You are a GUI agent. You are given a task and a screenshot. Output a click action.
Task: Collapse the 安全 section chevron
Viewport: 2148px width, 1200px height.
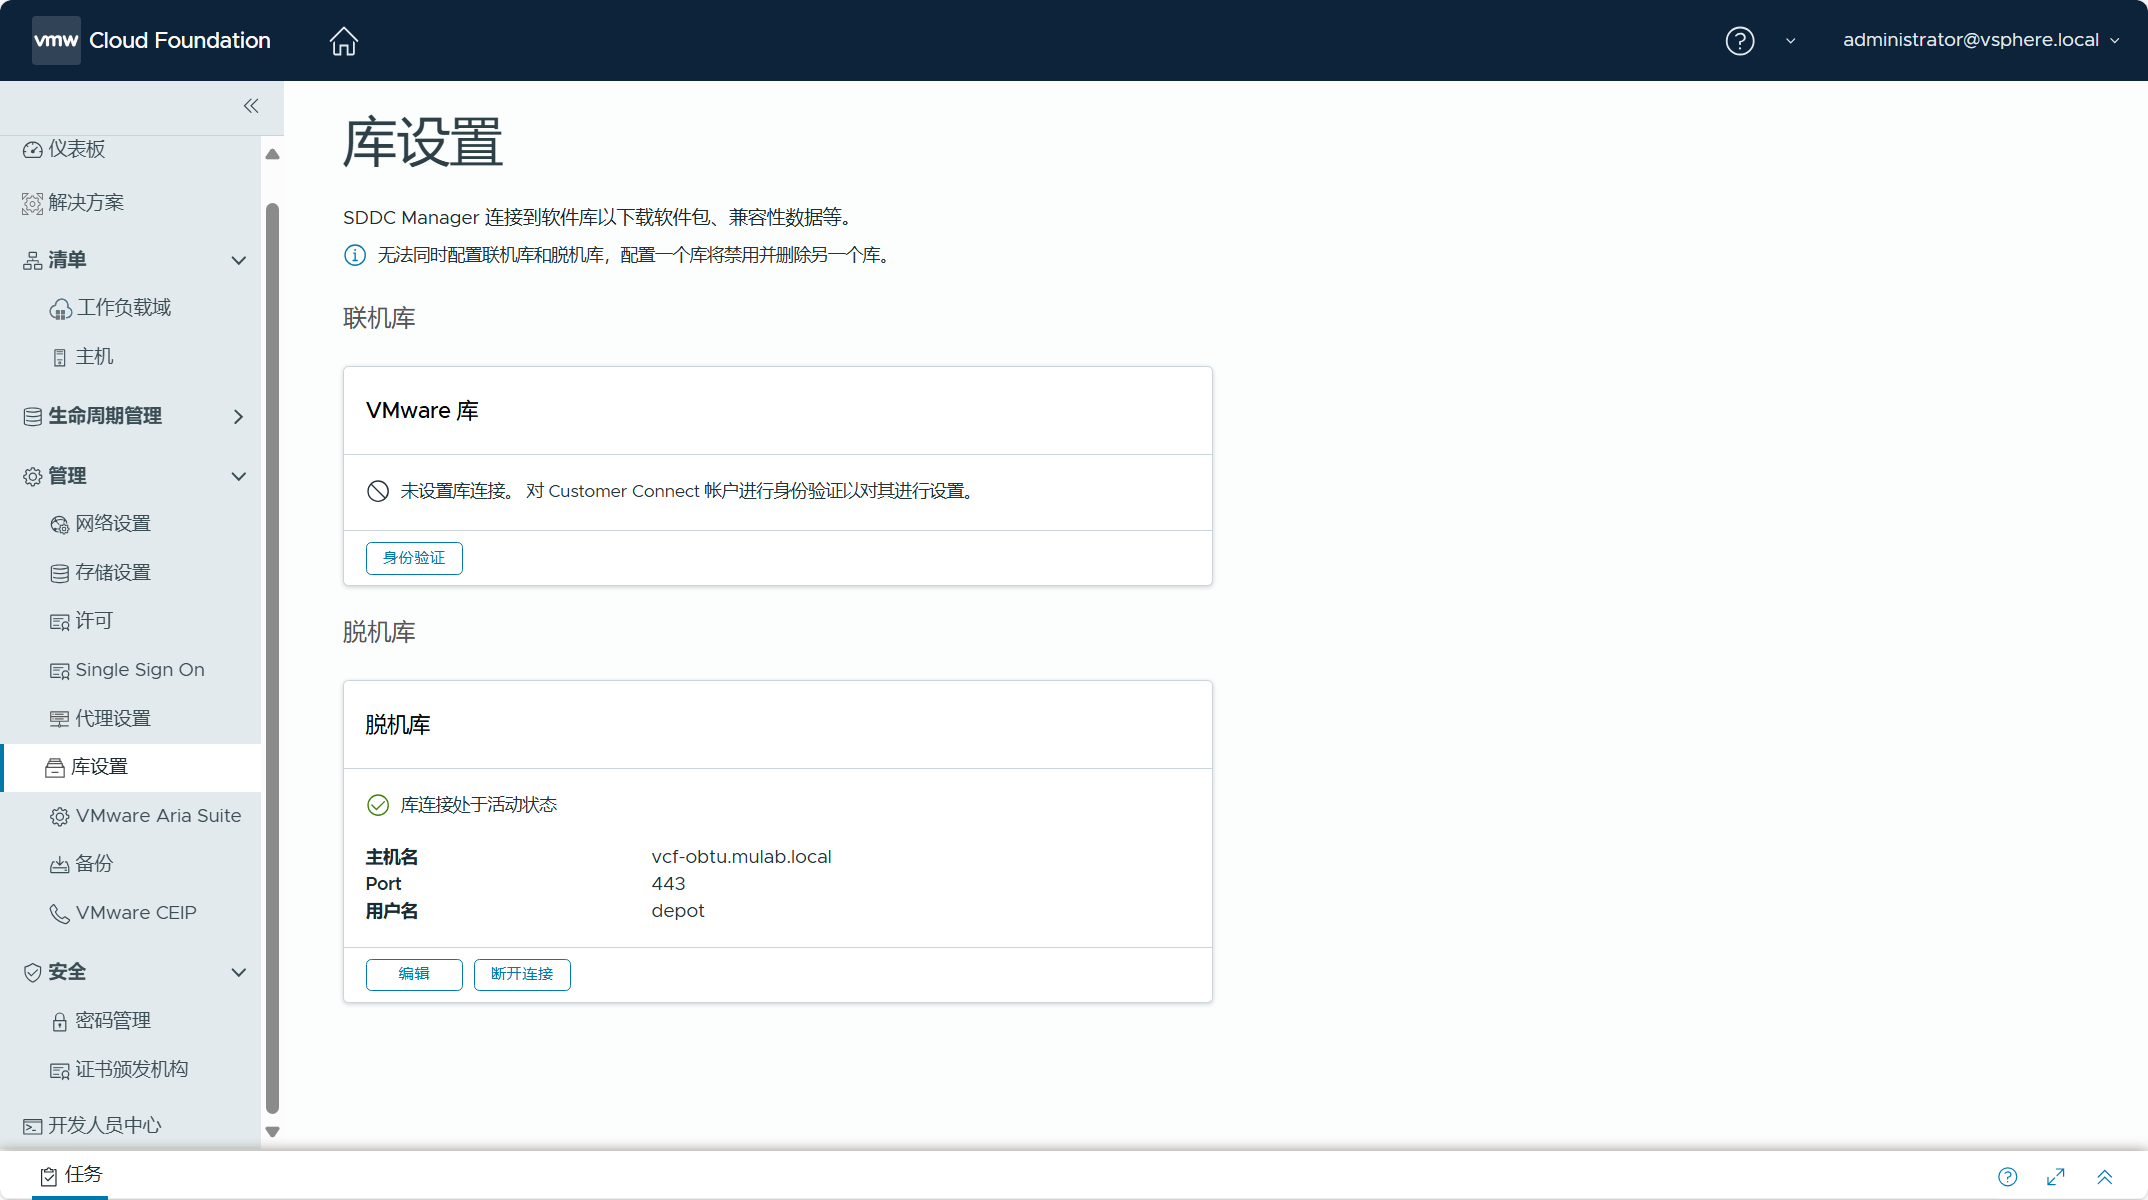pos(238,972)
